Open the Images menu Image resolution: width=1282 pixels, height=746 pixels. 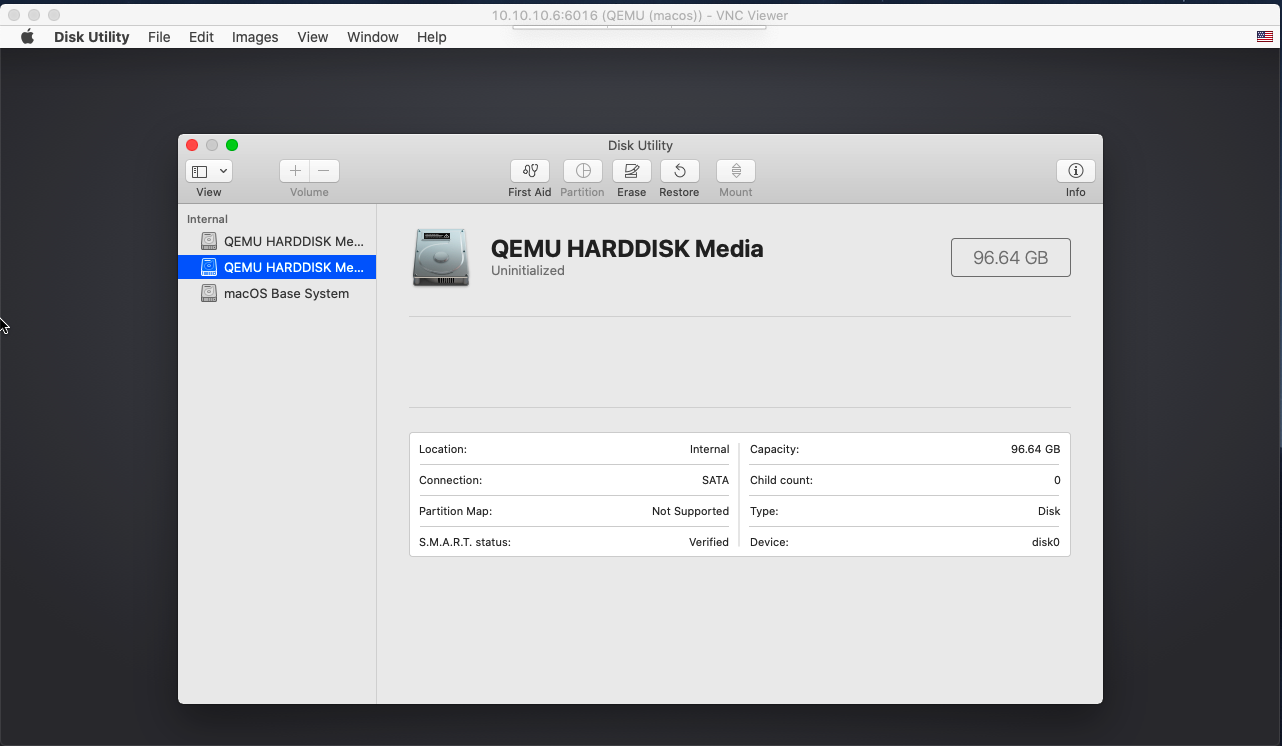pos(255,37)
